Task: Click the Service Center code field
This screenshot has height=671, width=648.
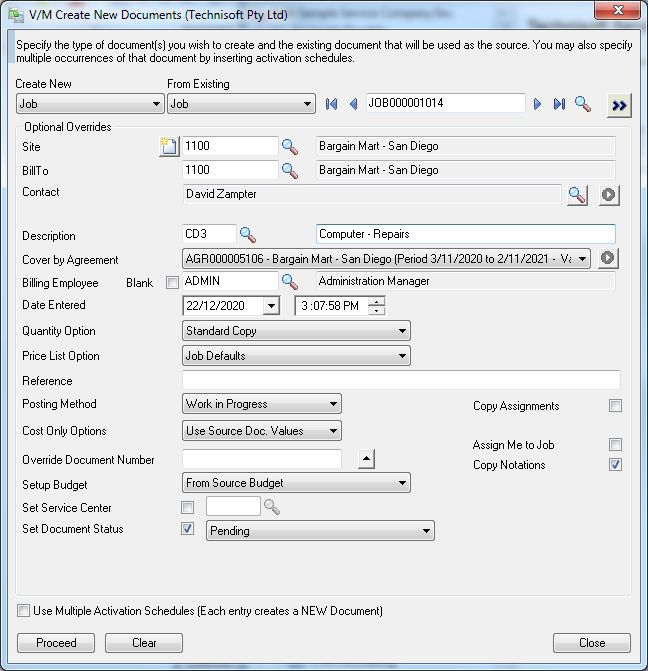Action: point(233,506)
